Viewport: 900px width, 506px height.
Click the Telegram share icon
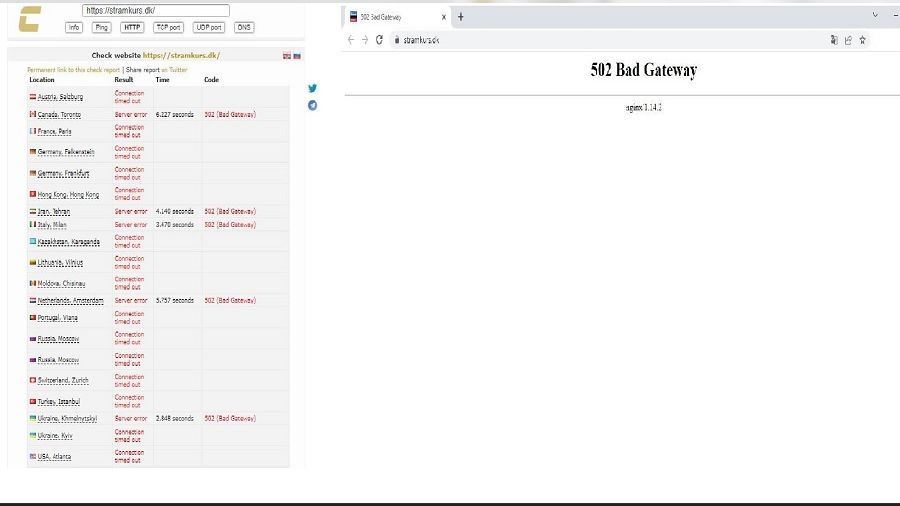point(313,105)
